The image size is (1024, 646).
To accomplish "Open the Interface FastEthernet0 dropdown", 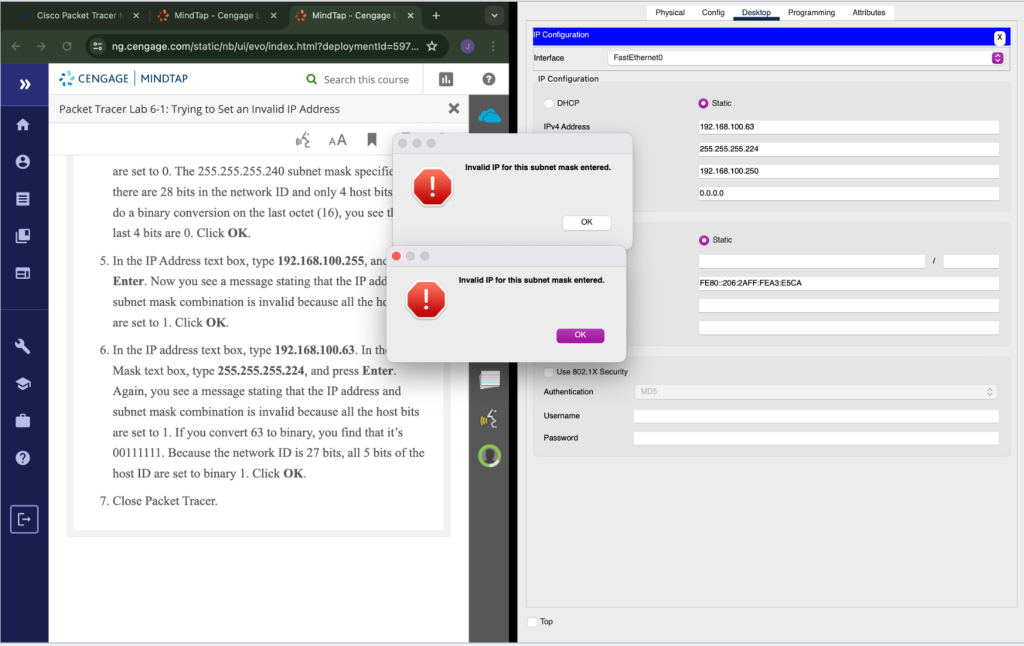I will (x=805, y=57).
